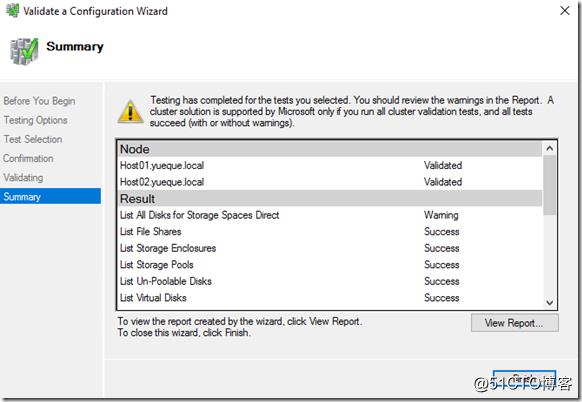Select the Testing Options step

(36, 120)
